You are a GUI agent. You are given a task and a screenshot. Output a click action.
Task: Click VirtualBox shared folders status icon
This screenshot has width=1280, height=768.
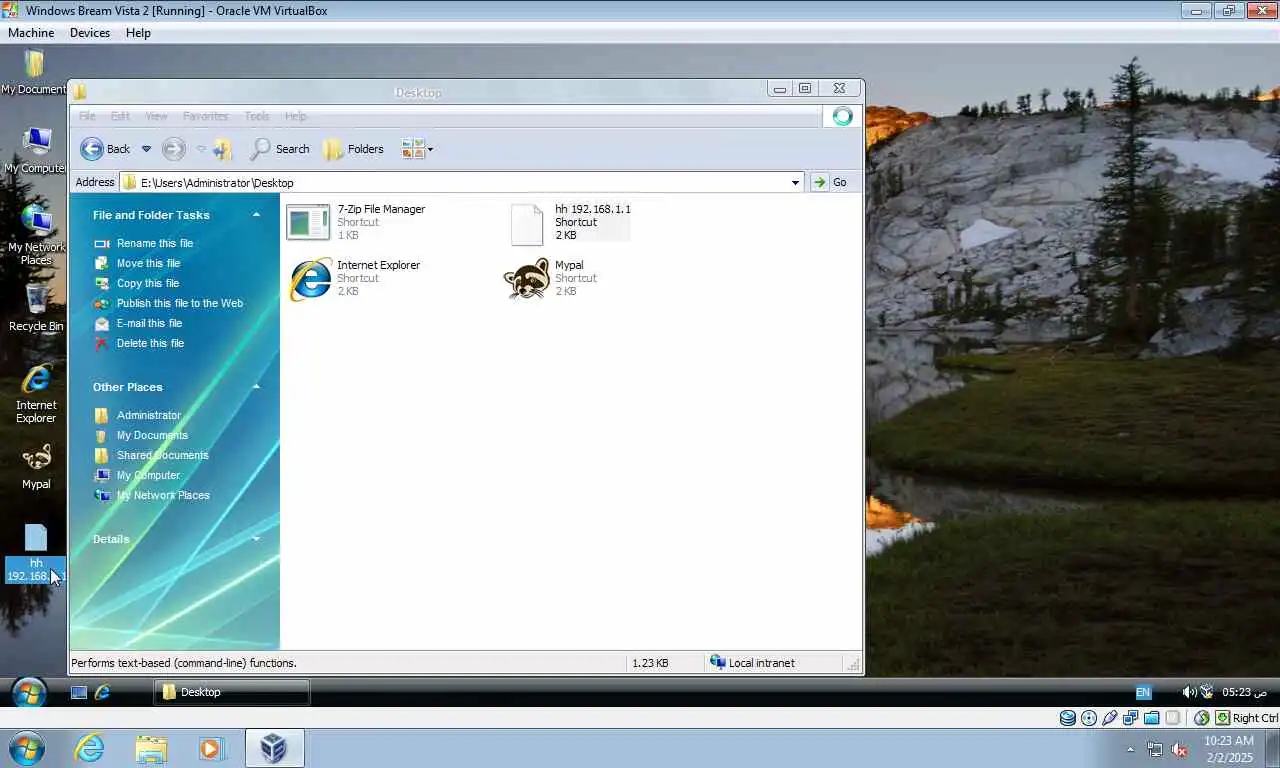click(1152, 718)
